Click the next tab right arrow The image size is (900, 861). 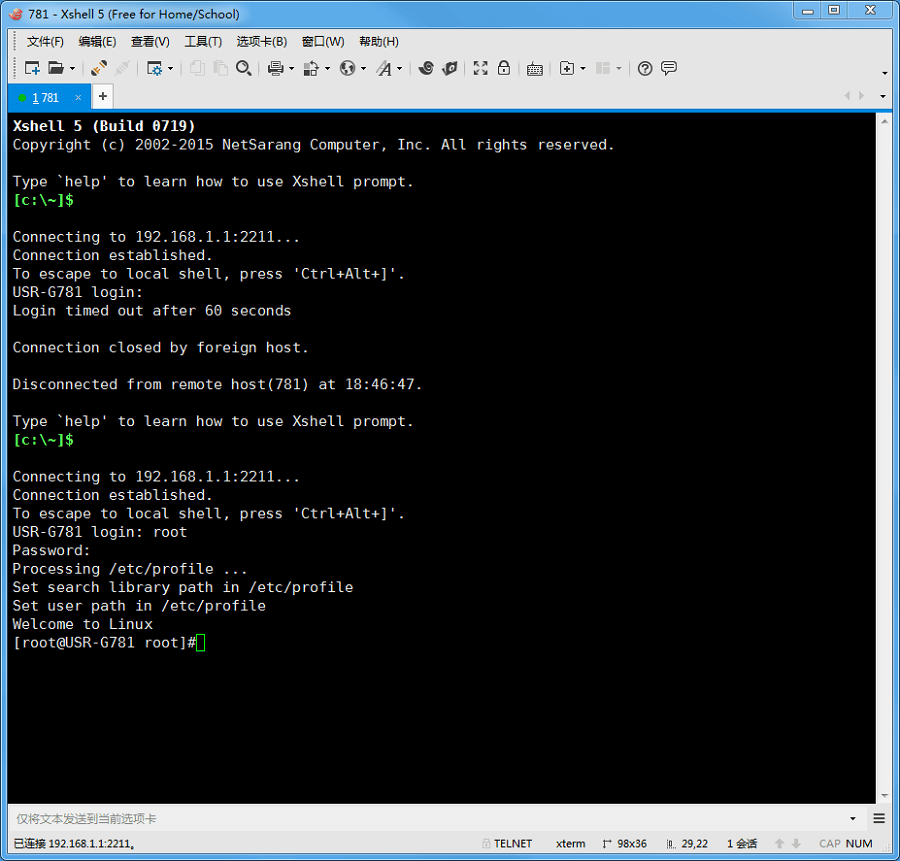pos(861,96)
